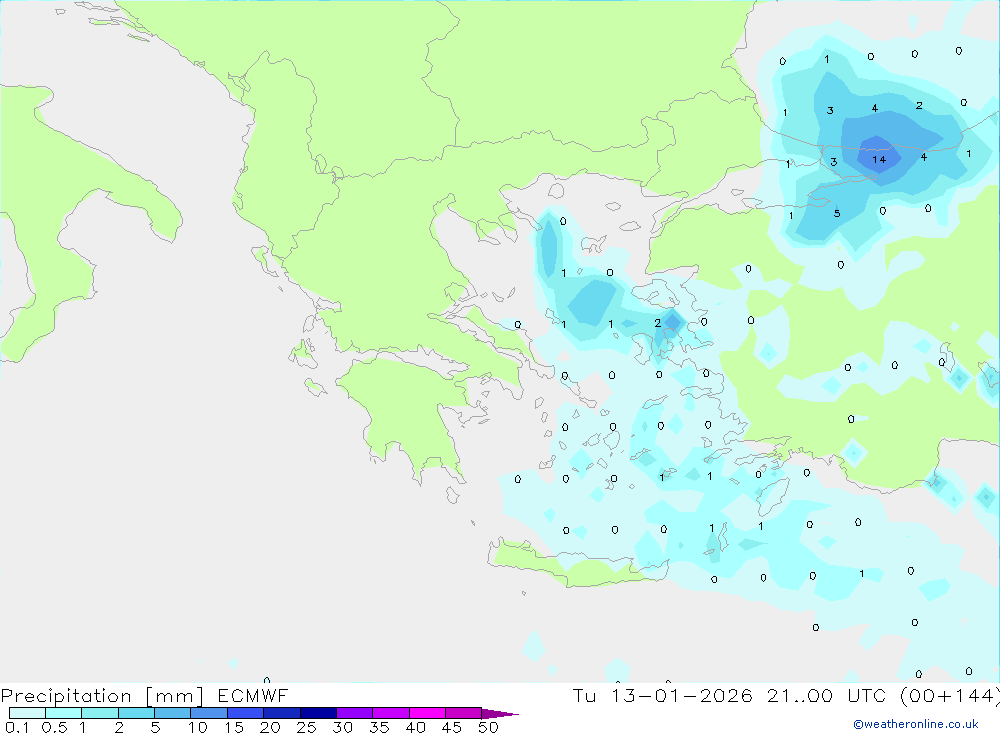Click the legend label '25'

307,727
